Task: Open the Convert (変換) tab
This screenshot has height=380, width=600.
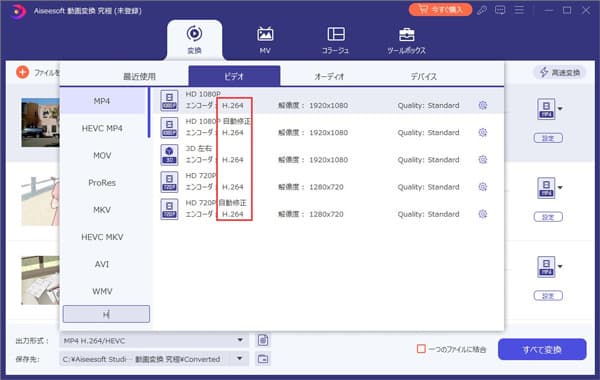Action: (194, 40)
